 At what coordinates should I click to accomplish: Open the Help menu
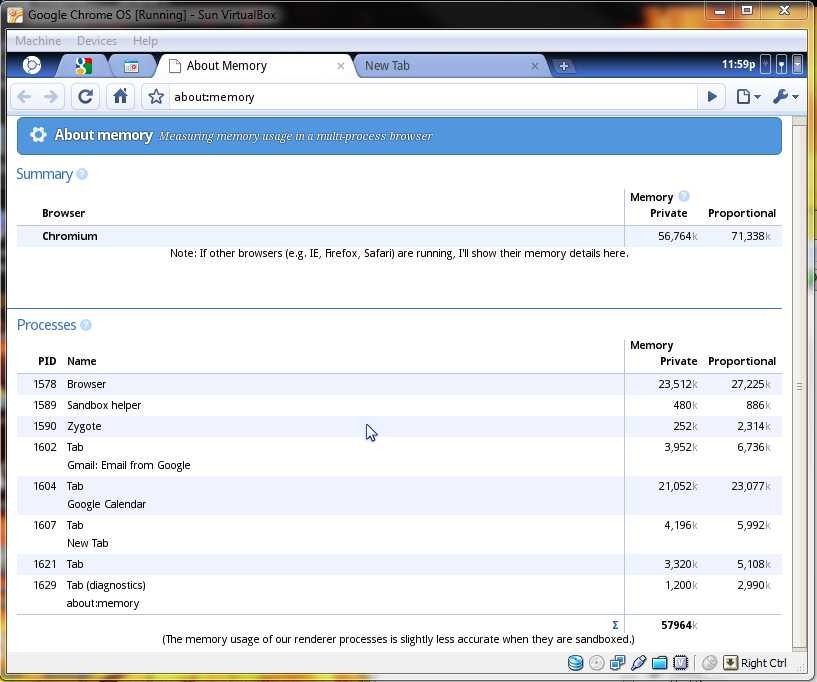(x=145, y=41)
